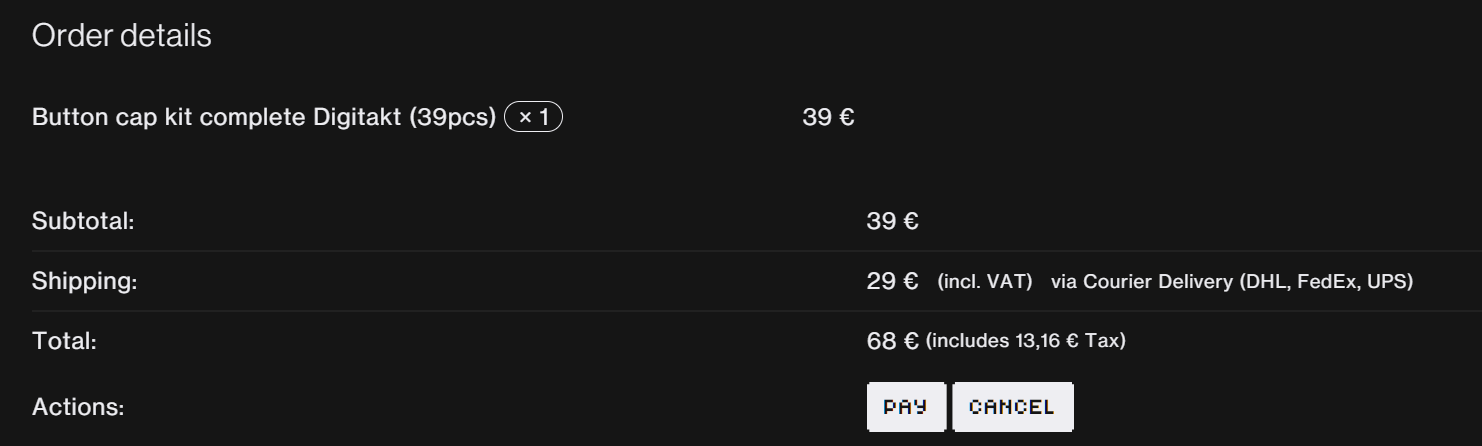Image resolution: width=1482 pixels, height=446 pixels.
Task: Click the (incl. VAT) shipping note
Action: tap(984, 282)
